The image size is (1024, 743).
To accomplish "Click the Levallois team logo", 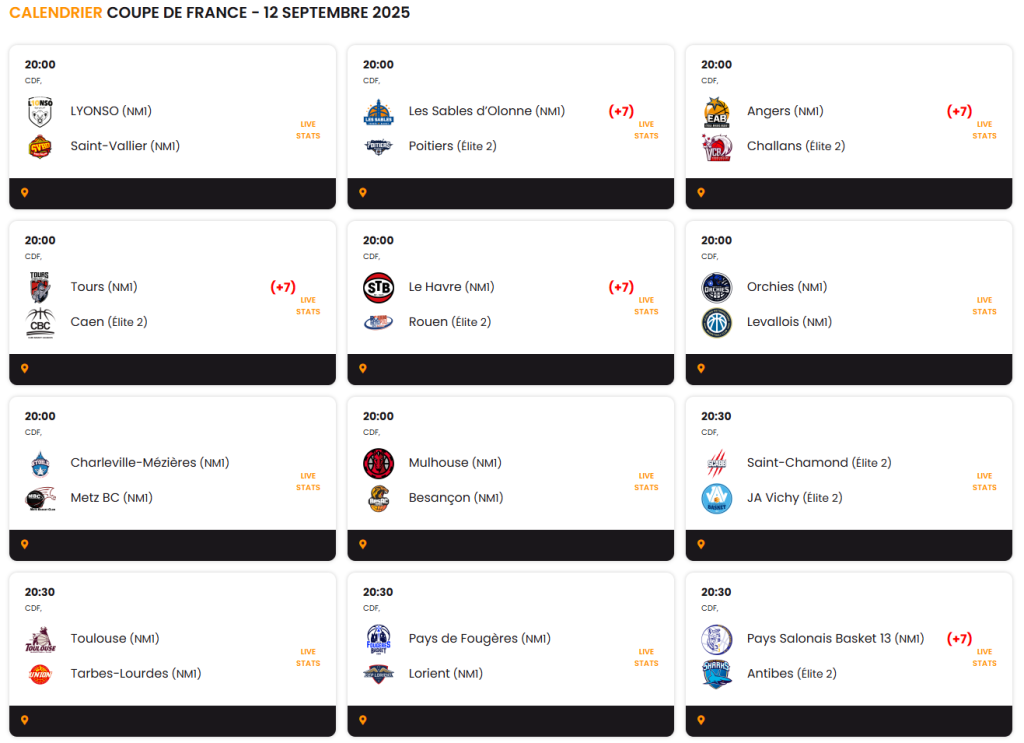I will [716, 323].
